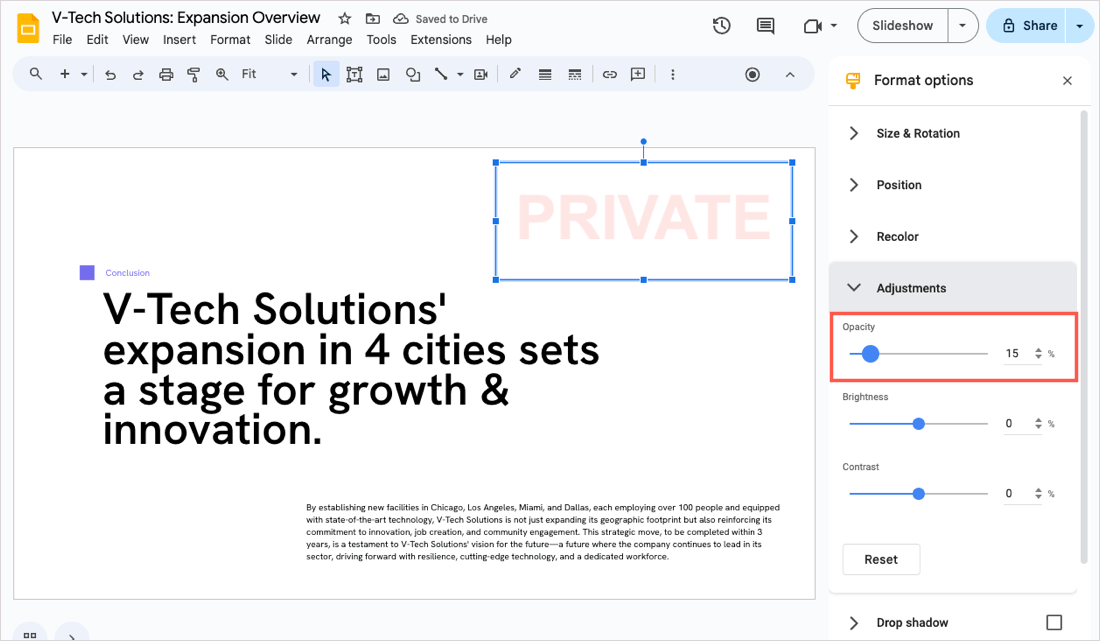Screen dimensions: 1100x641
Task: Open the line type dropdown arrow
Action: click(460, 74)
